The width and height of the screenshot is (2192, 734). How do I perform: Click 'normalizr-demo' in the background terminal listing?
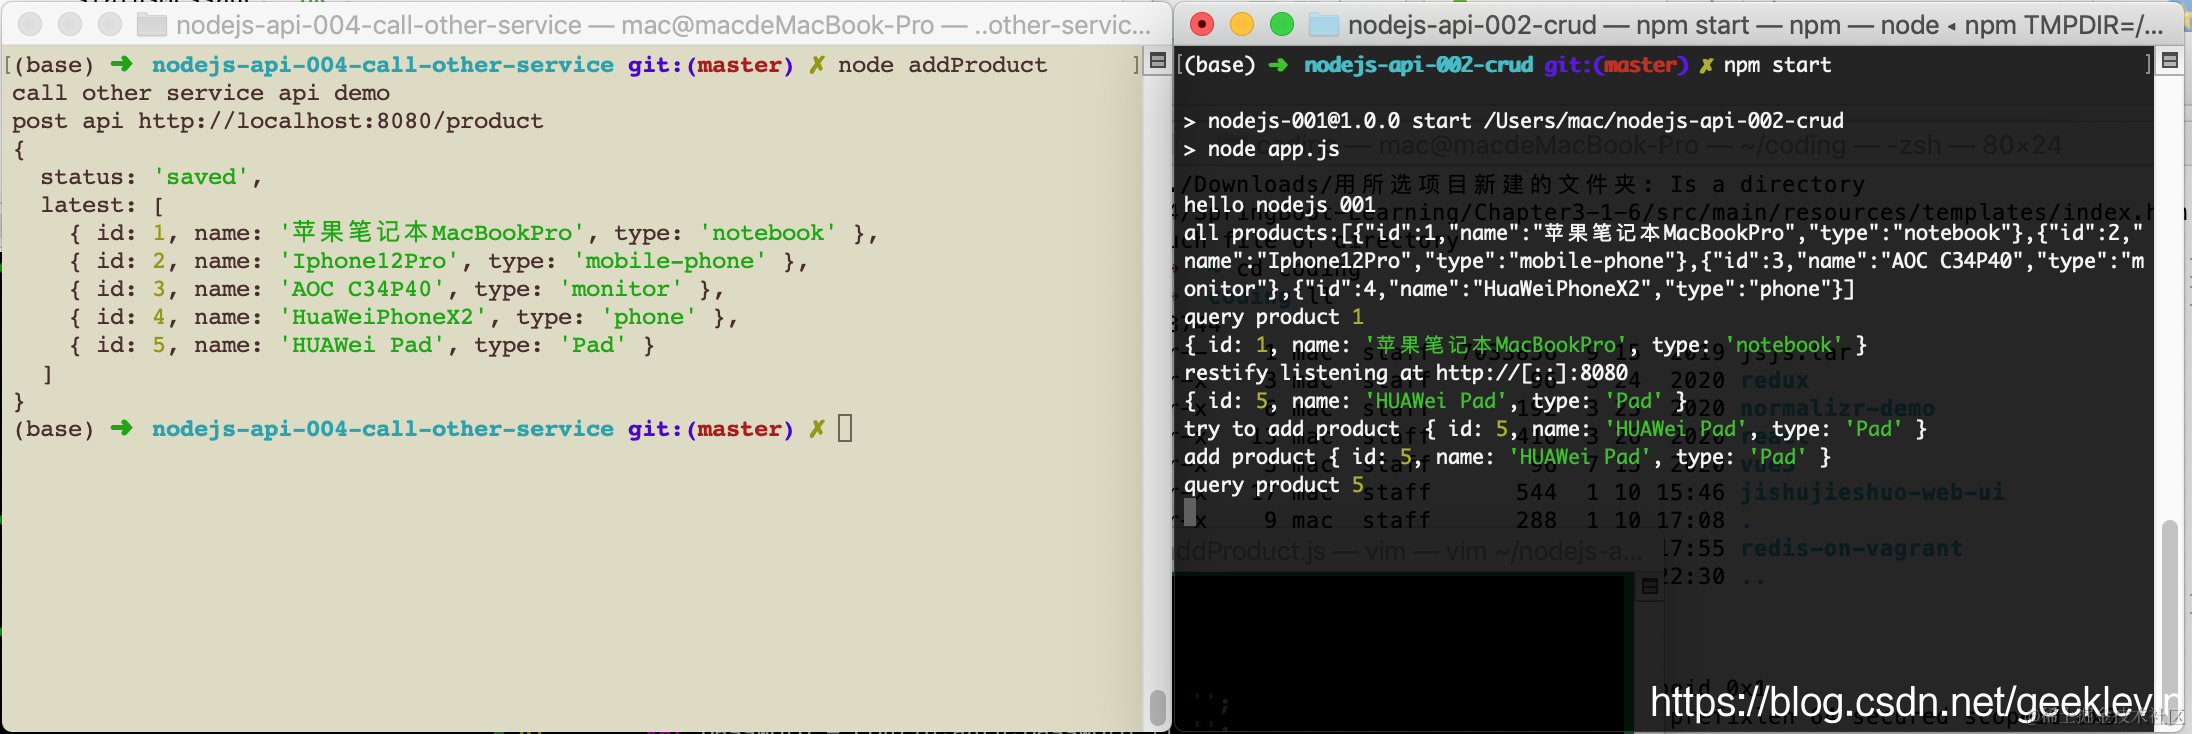pyautogui.click(x=1837, y=408)
